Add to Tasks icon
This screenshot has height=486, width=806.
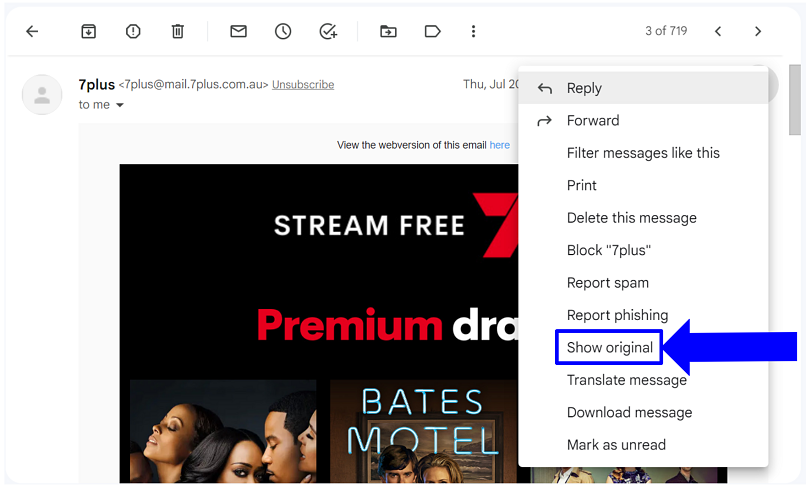[x=328, y=31]
